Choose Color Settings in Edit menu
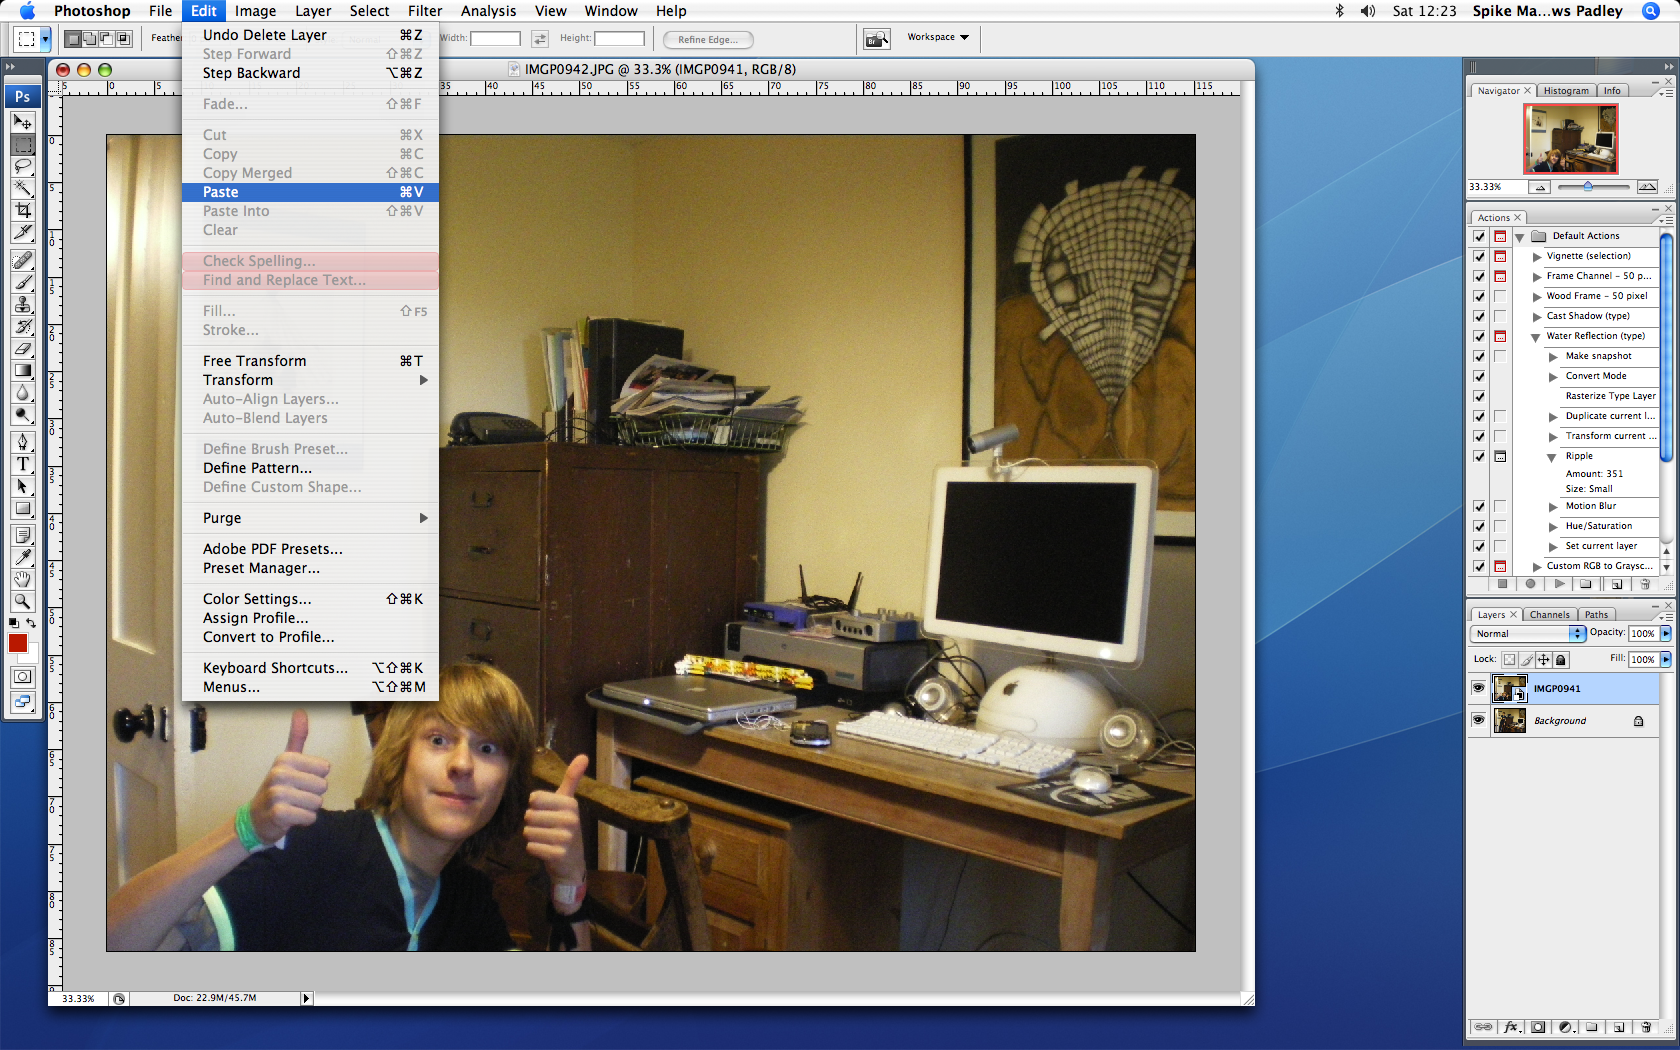The image size is (1680, 1050). click(310, 599)
